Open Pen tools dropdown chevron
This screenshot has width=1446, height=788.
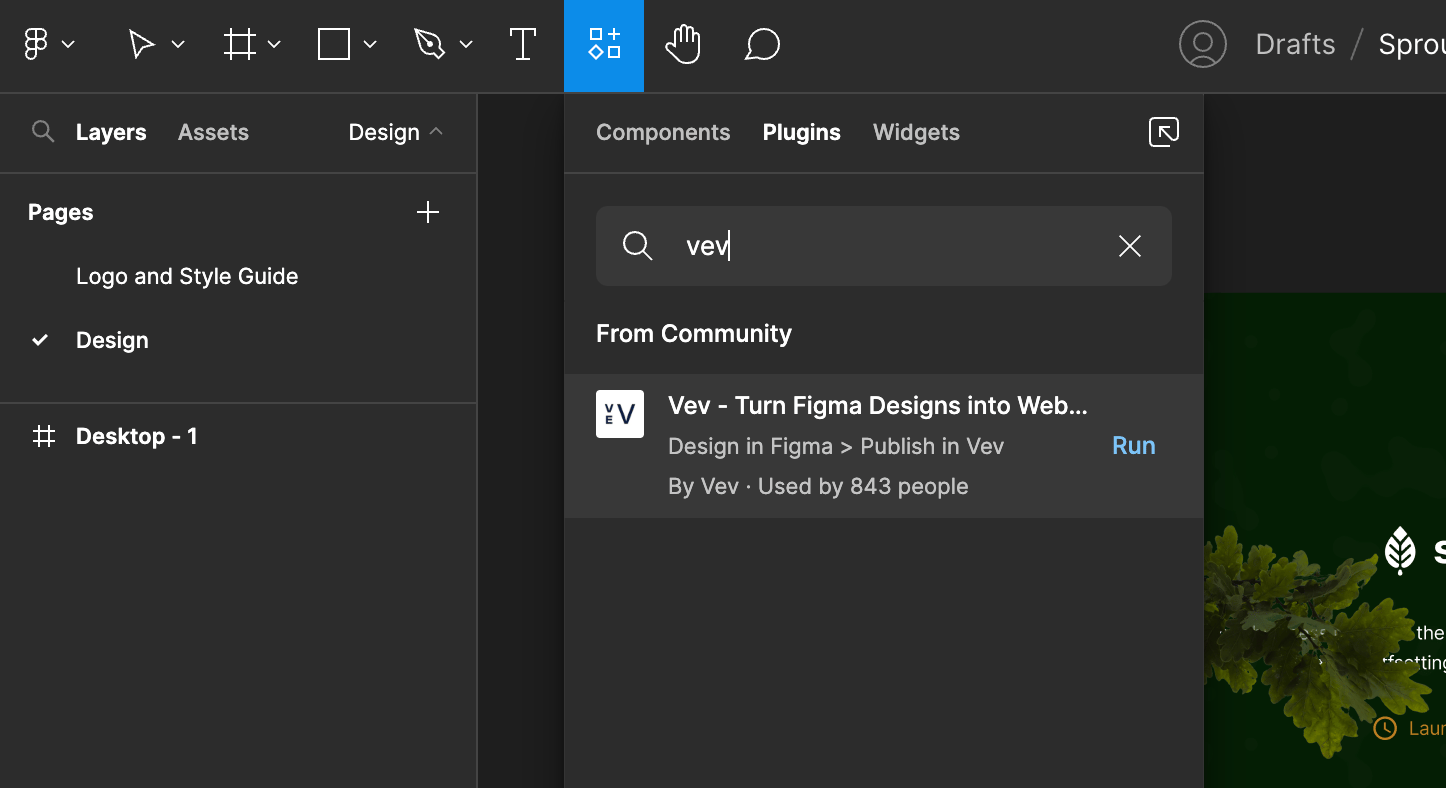(x=466, y=44)
